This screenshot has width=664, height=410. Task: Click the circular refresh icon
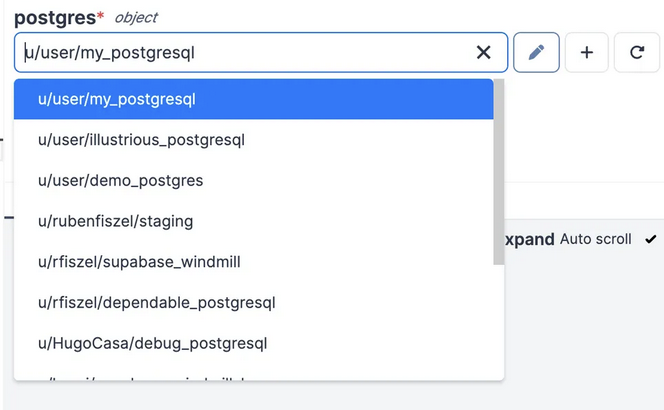637,53
